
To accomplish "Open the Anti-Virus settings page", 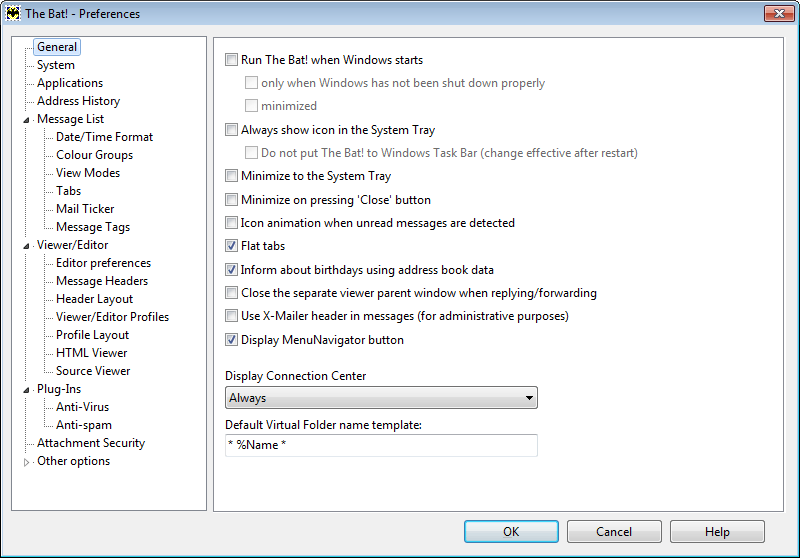I will [83, 407].
